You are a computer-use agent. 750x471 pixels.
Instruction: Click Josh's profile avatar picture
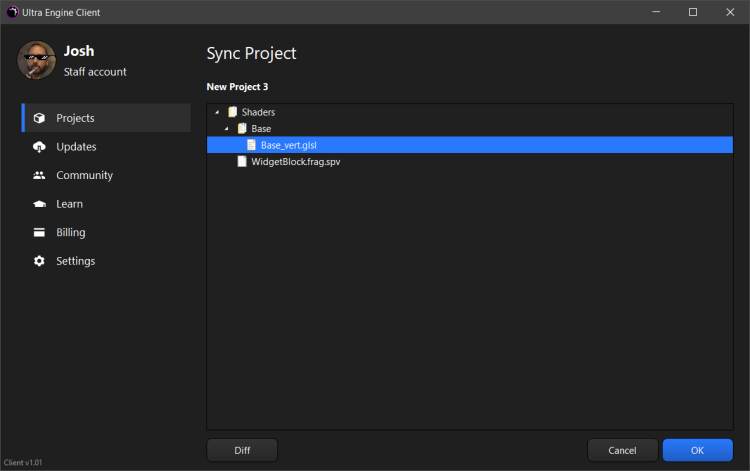(36, 61)
